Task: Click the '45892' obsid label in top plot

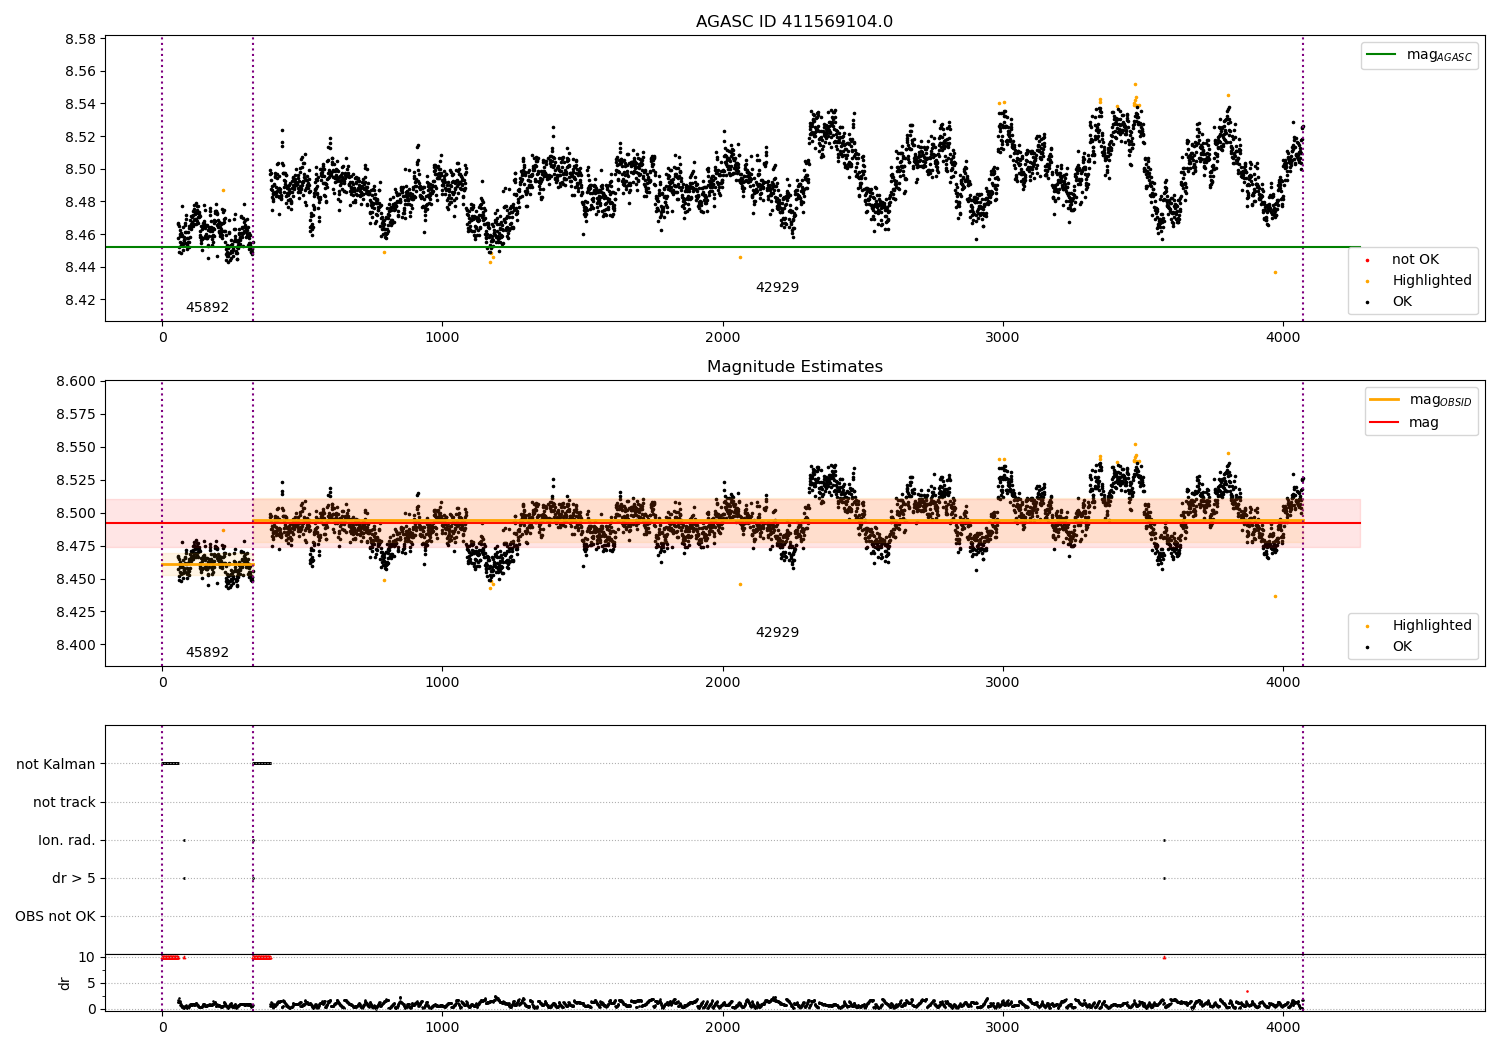Action: pyautogui.click(x=207, y=308)
